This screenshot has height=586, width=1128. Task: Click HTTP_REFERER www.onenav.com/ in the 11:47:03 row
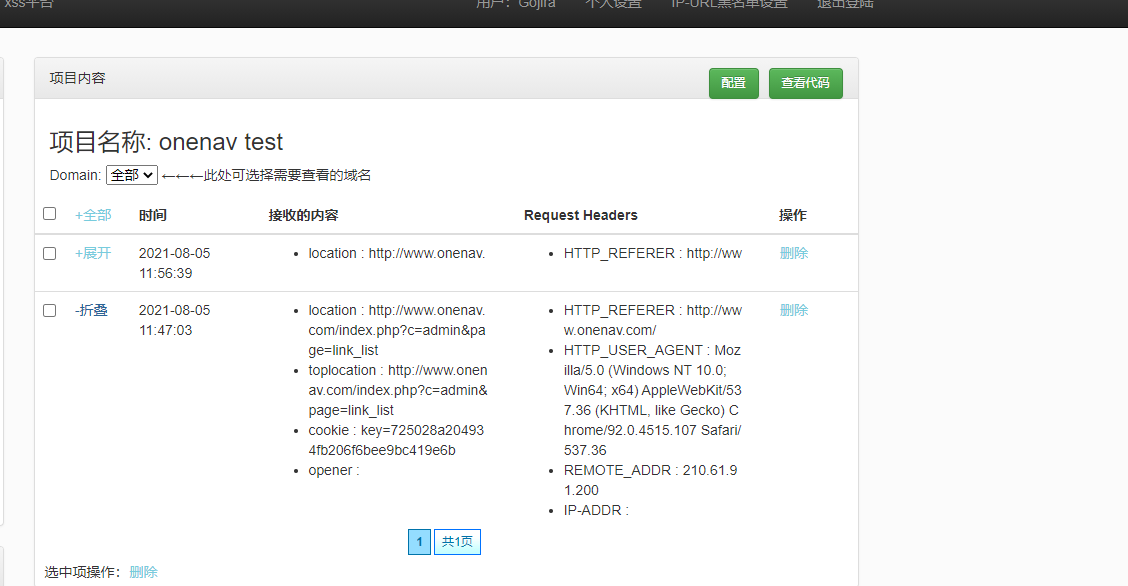(652, 320)
